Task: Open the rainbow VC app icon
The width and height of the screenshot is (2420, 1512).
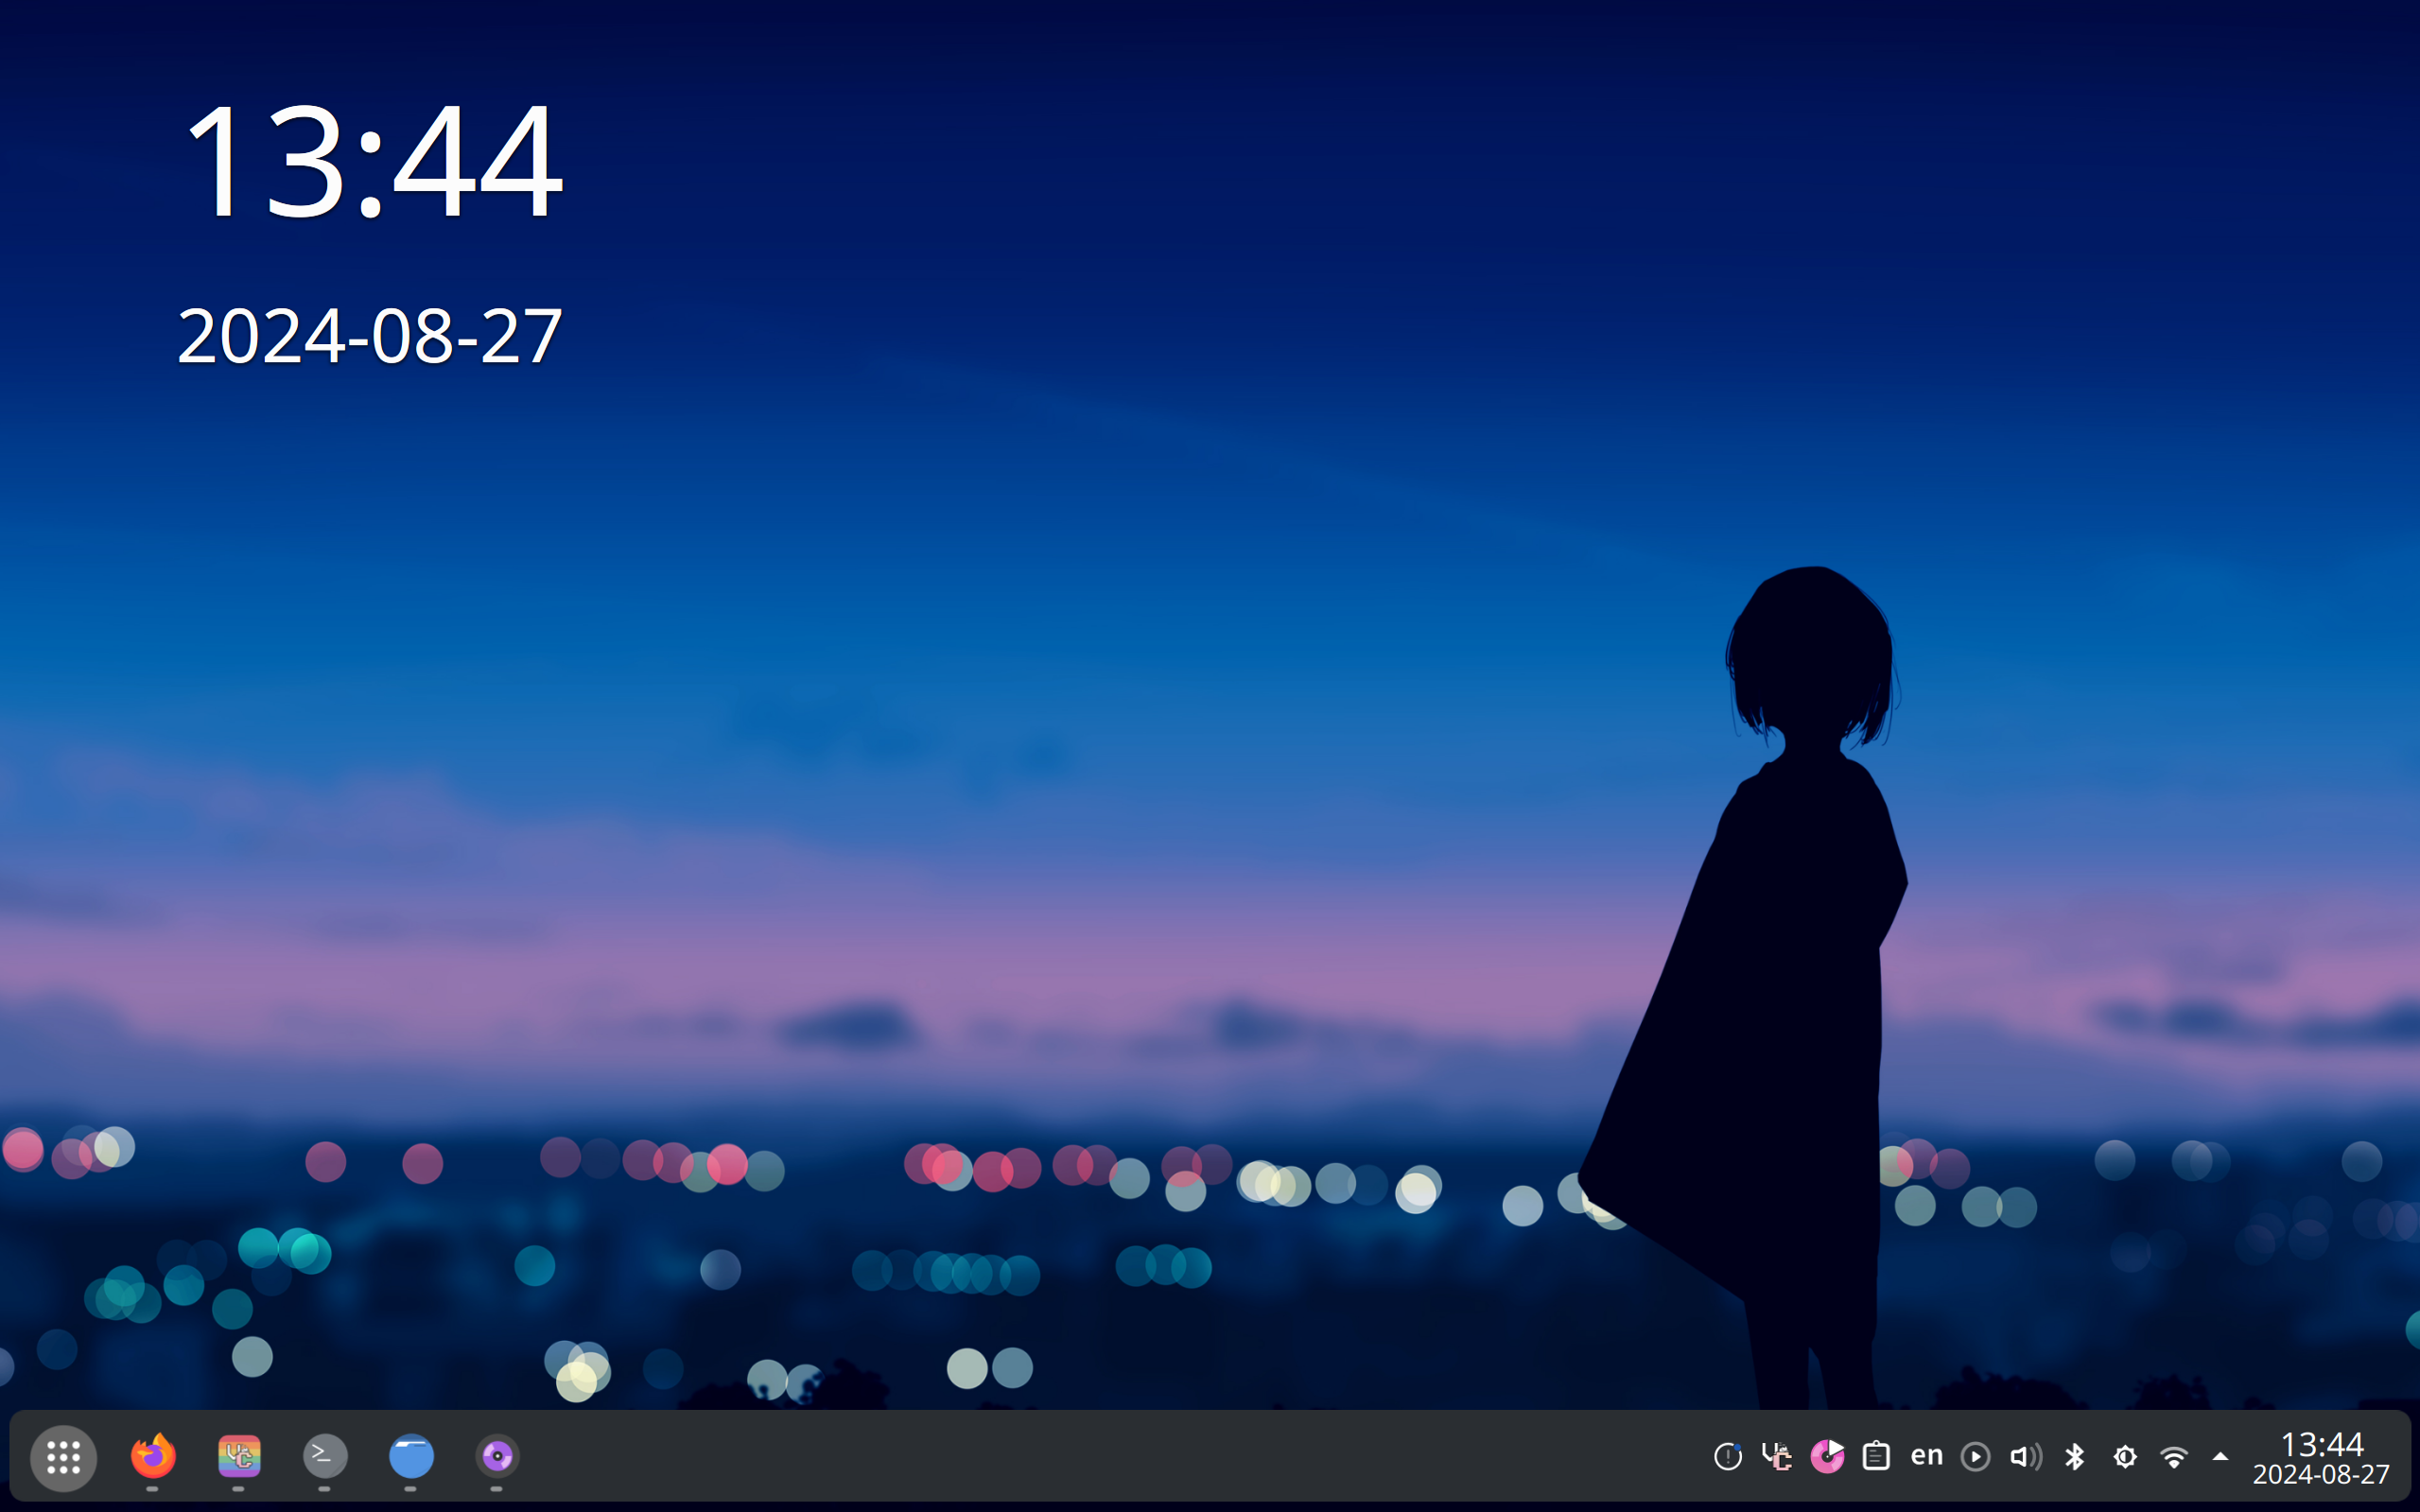Action: click(x=239, y=1456)
